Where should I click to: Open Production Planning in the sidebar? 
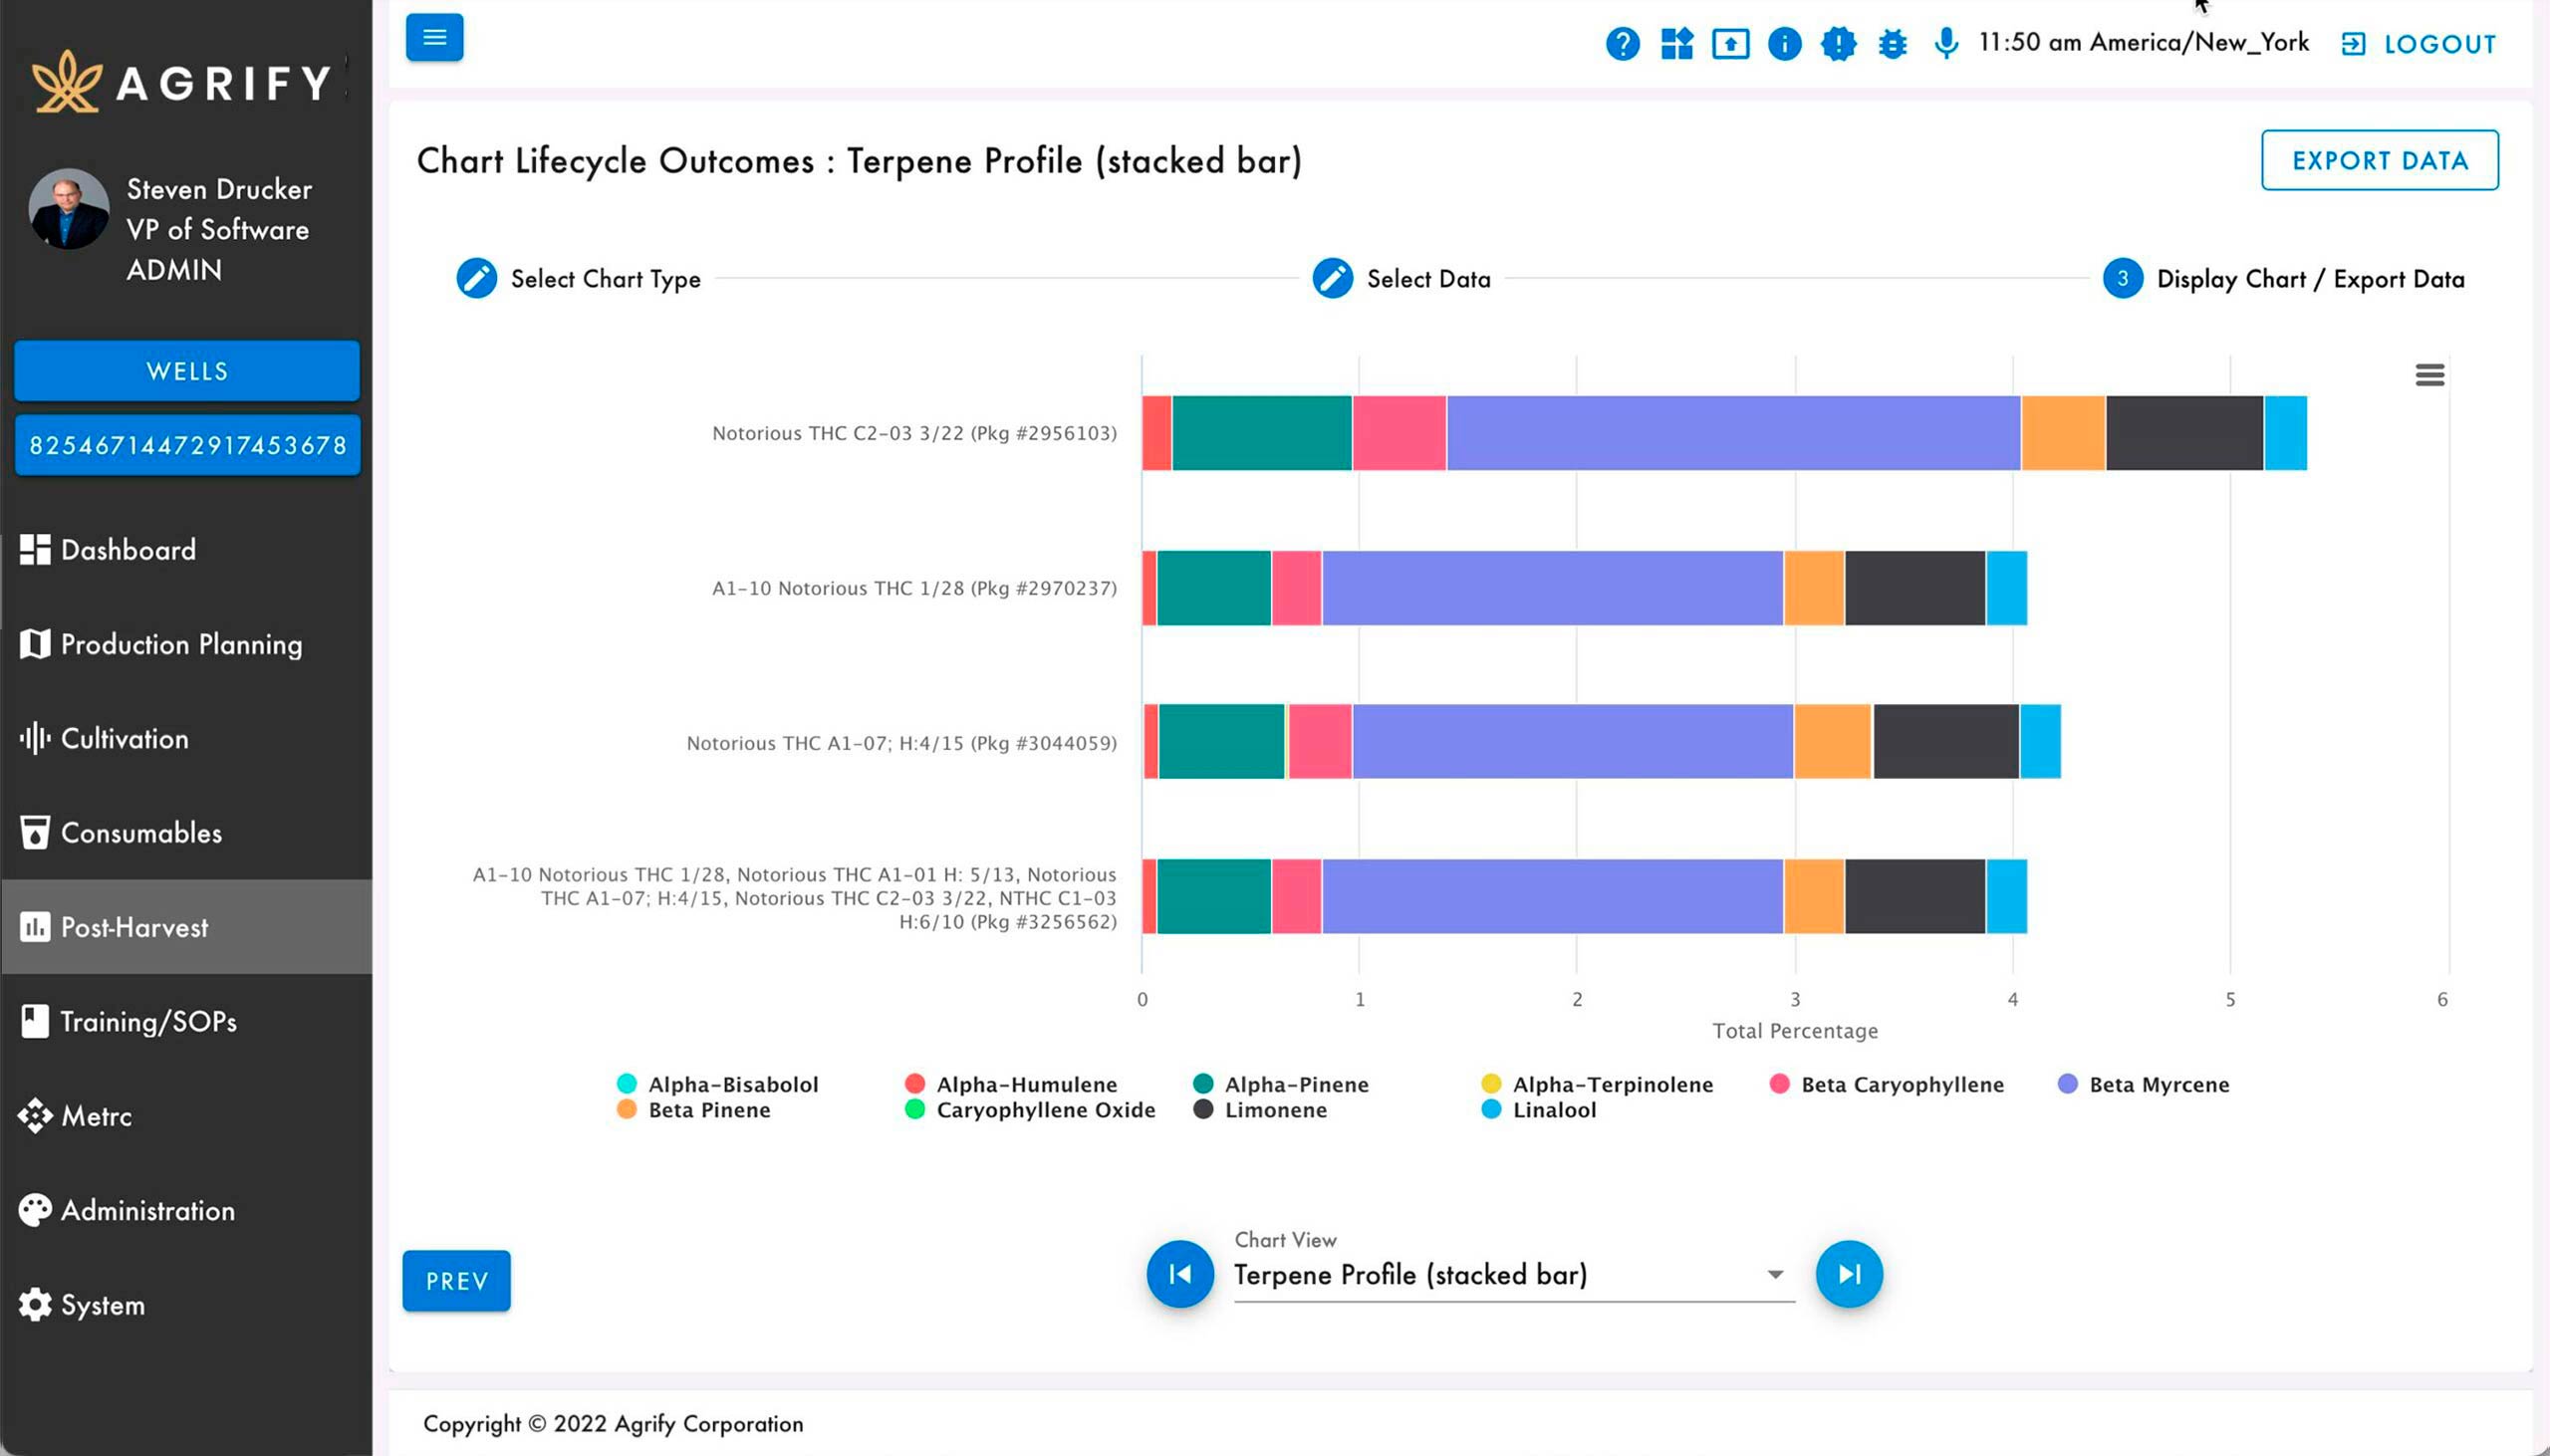186,643
